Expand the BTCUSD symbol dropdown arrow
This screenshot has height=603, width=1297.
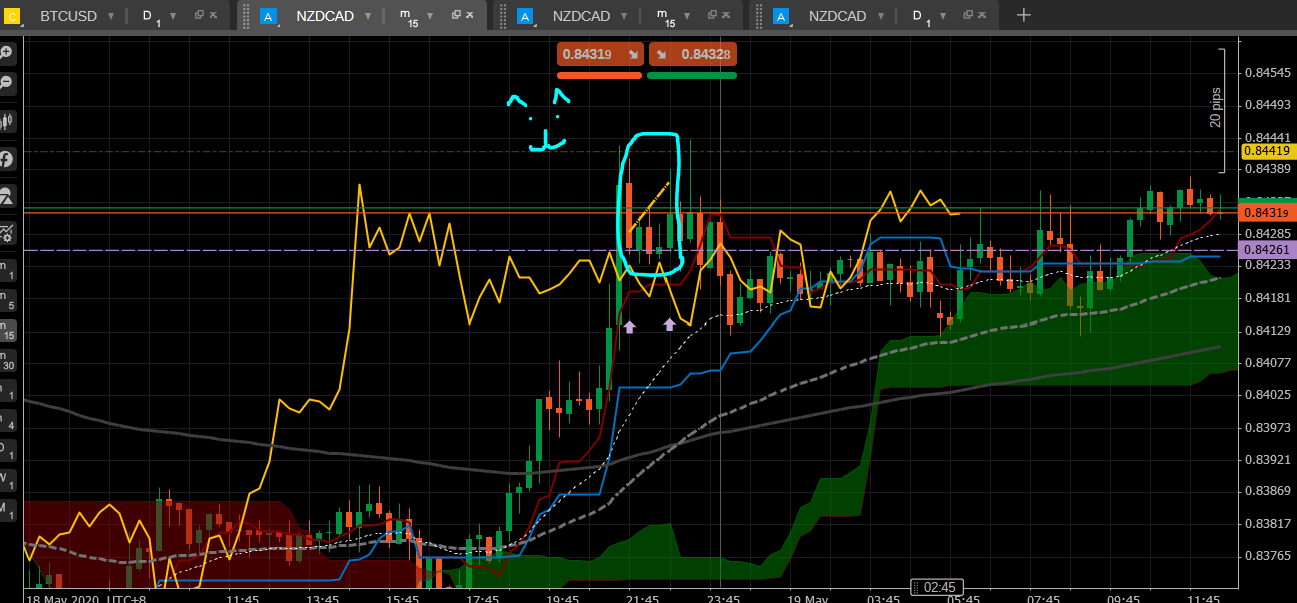[110, 16]
